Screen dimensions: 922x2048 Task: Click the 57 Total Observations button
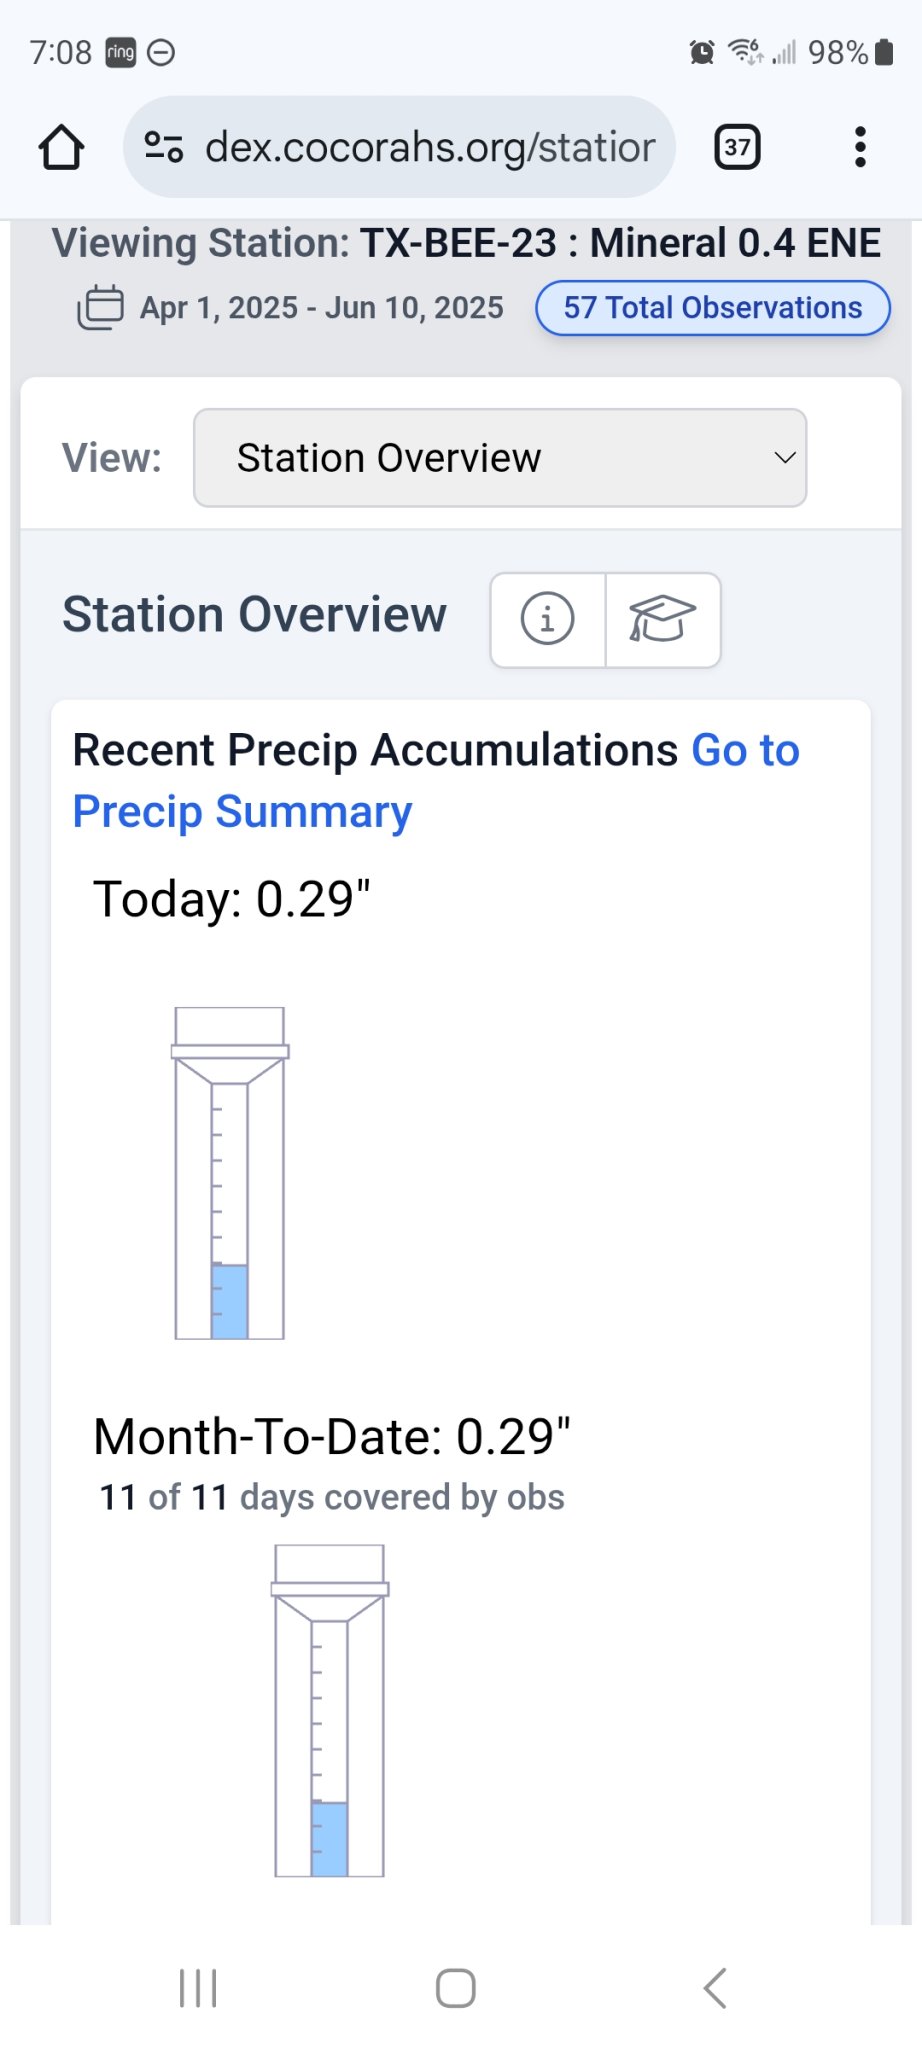(712, 308)
